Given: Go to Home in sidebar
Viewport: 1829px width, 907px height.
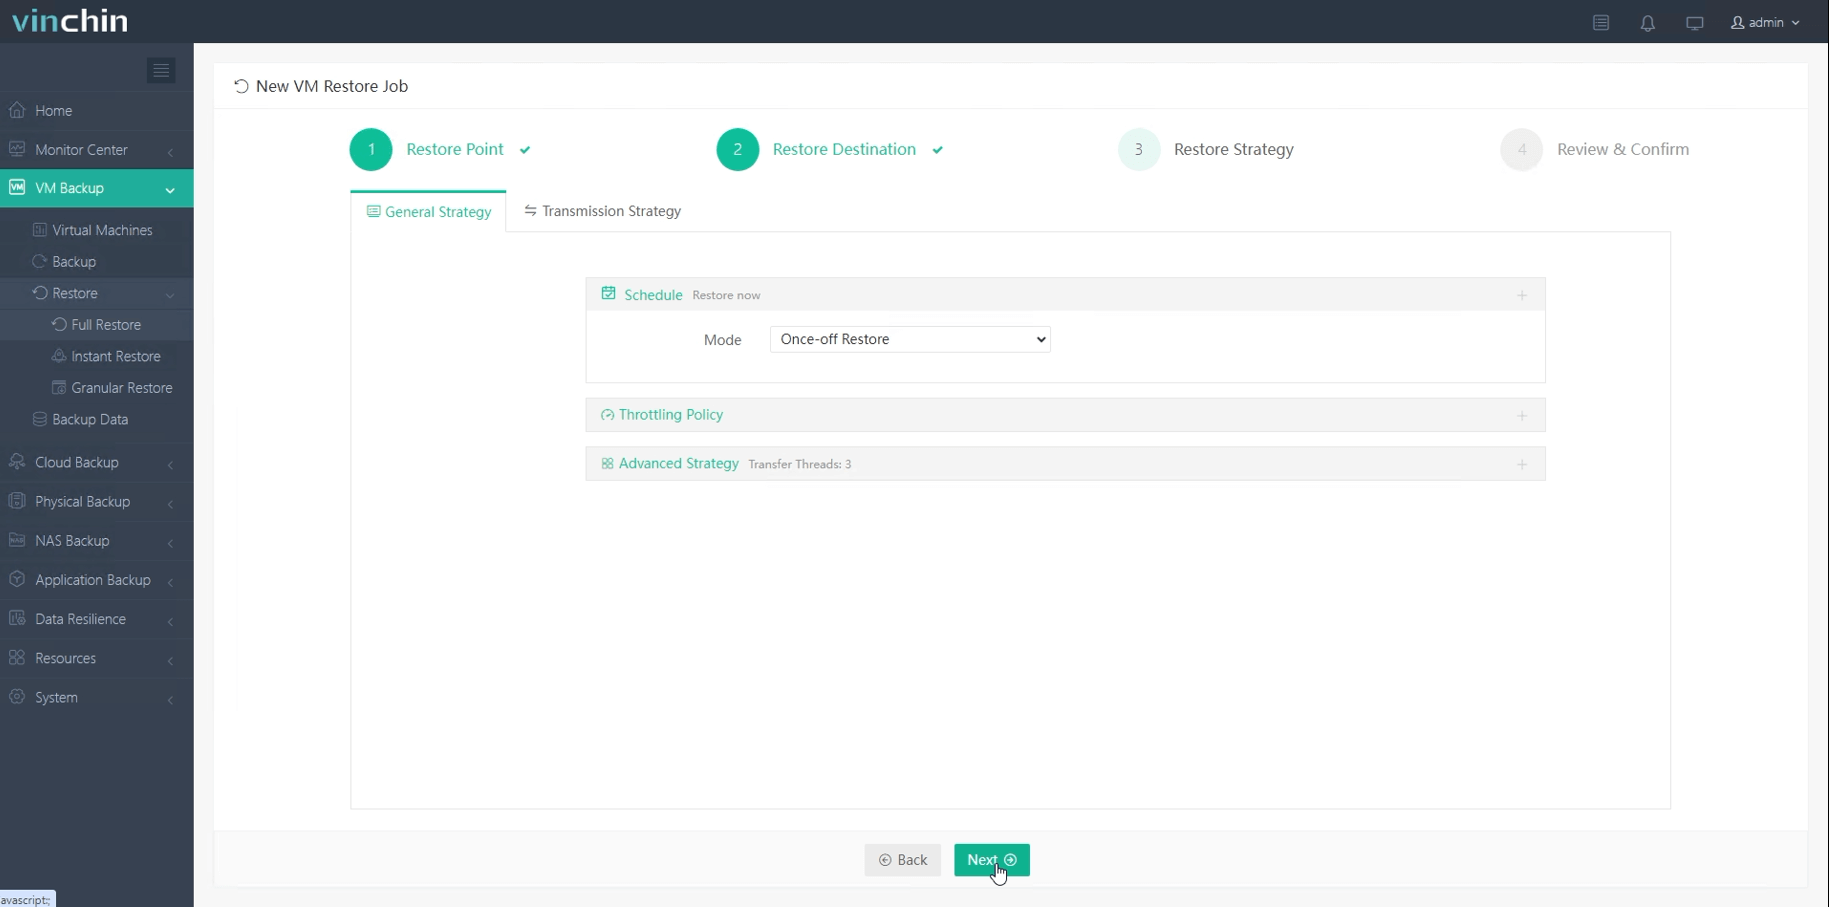Looking at the screenshot, I should coord(96,110).
